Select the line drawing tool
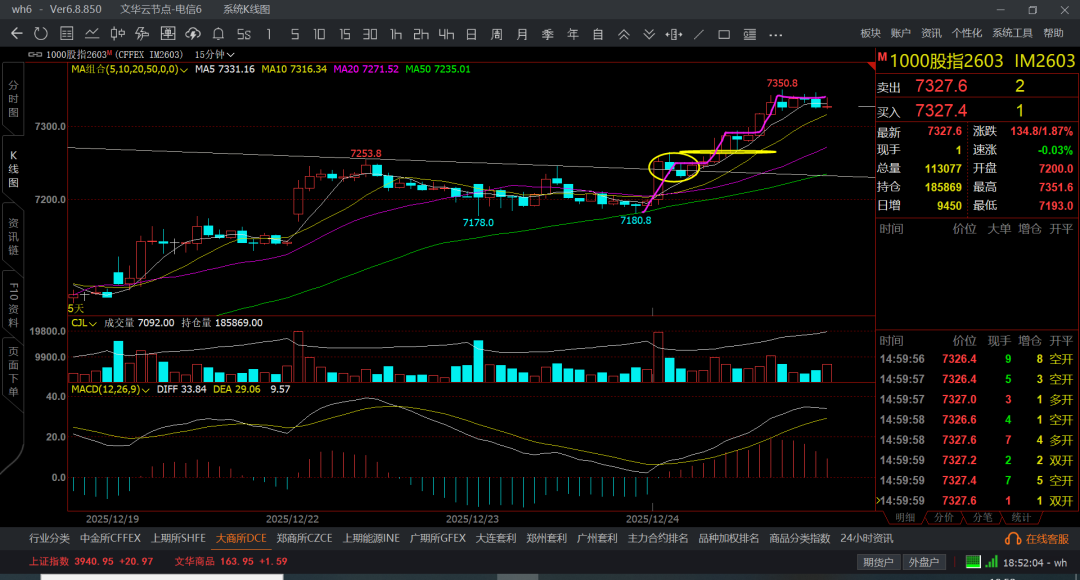 click(699, 34)
